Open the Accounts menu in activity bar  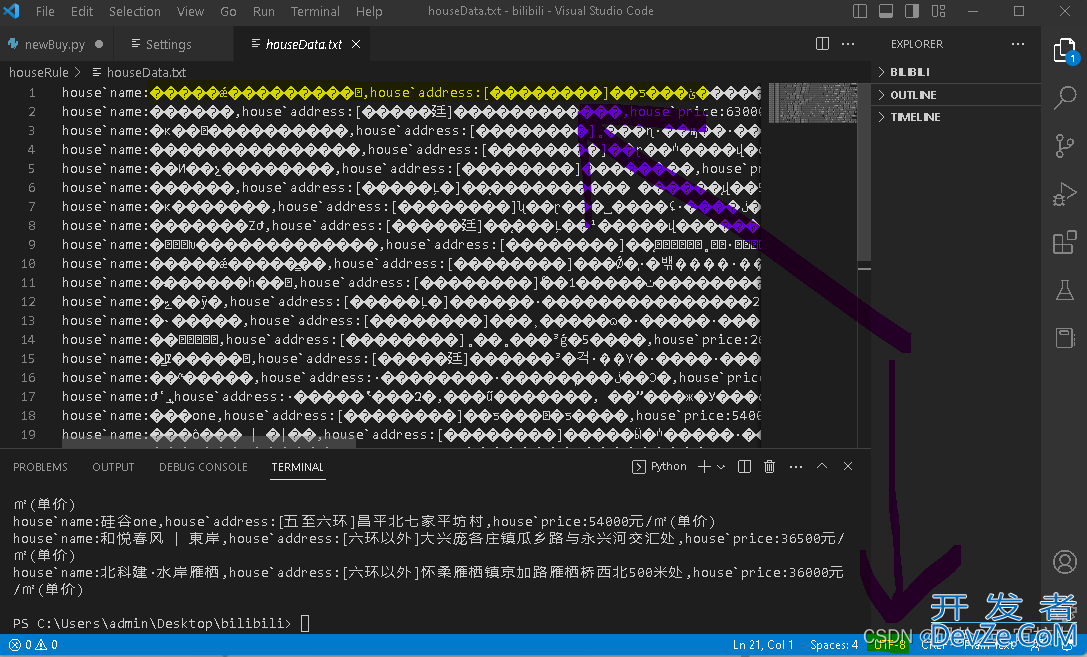click(1064, 561)
